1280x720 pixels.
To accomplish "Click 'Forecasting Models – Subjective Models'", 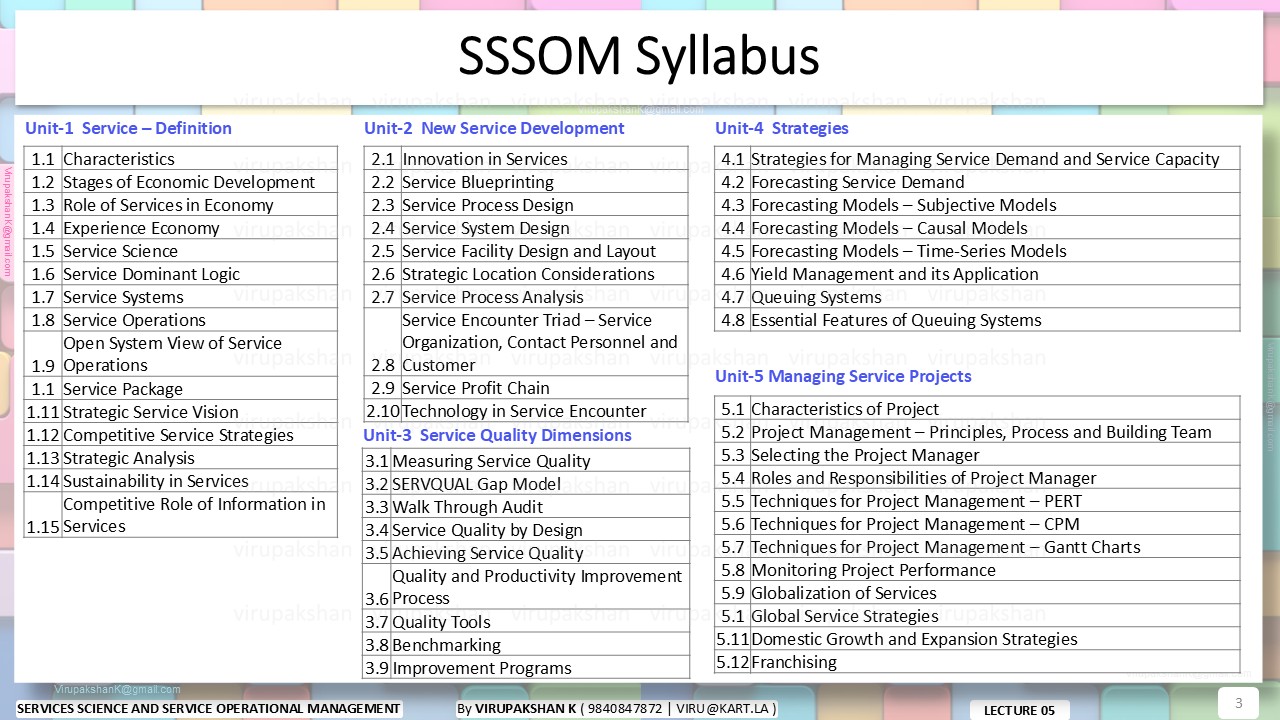I will (995, 204).
